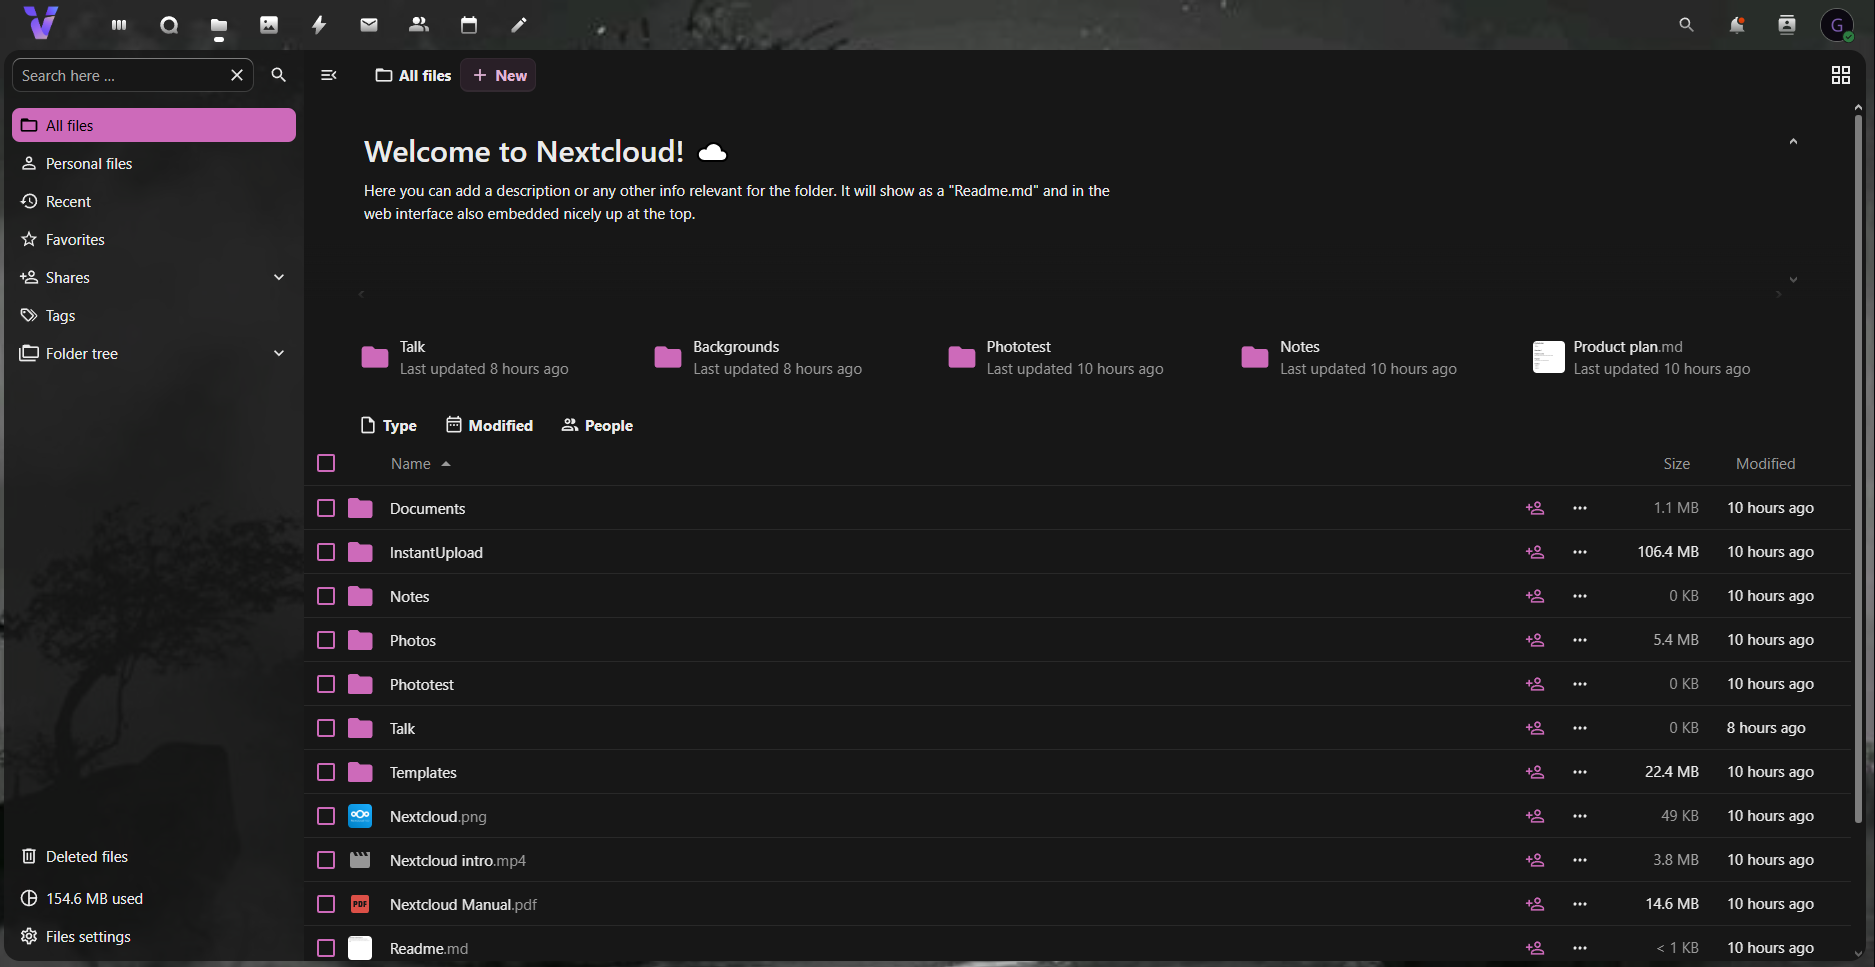1875x967 pixels.
Task: Open unified search magnifier in top bar
Action: pyautogui.click(x=1686, y=25)
